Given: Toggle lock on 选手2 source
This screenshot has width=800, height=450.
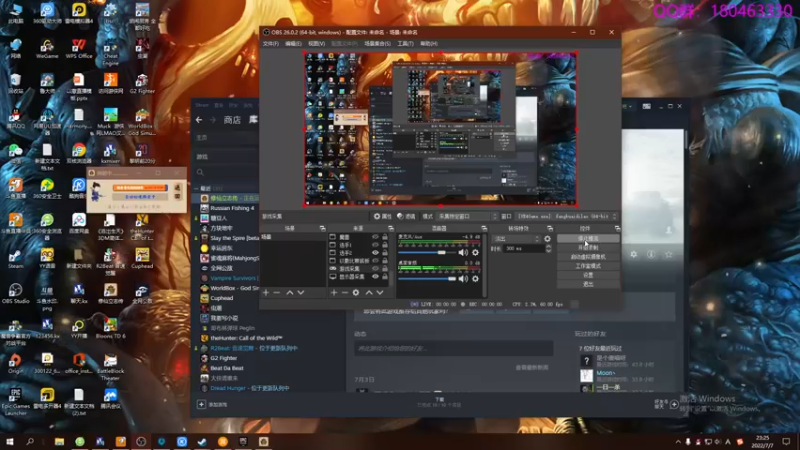Looking at the screenshot, I should pyautogui.click(x=385, y=253).
